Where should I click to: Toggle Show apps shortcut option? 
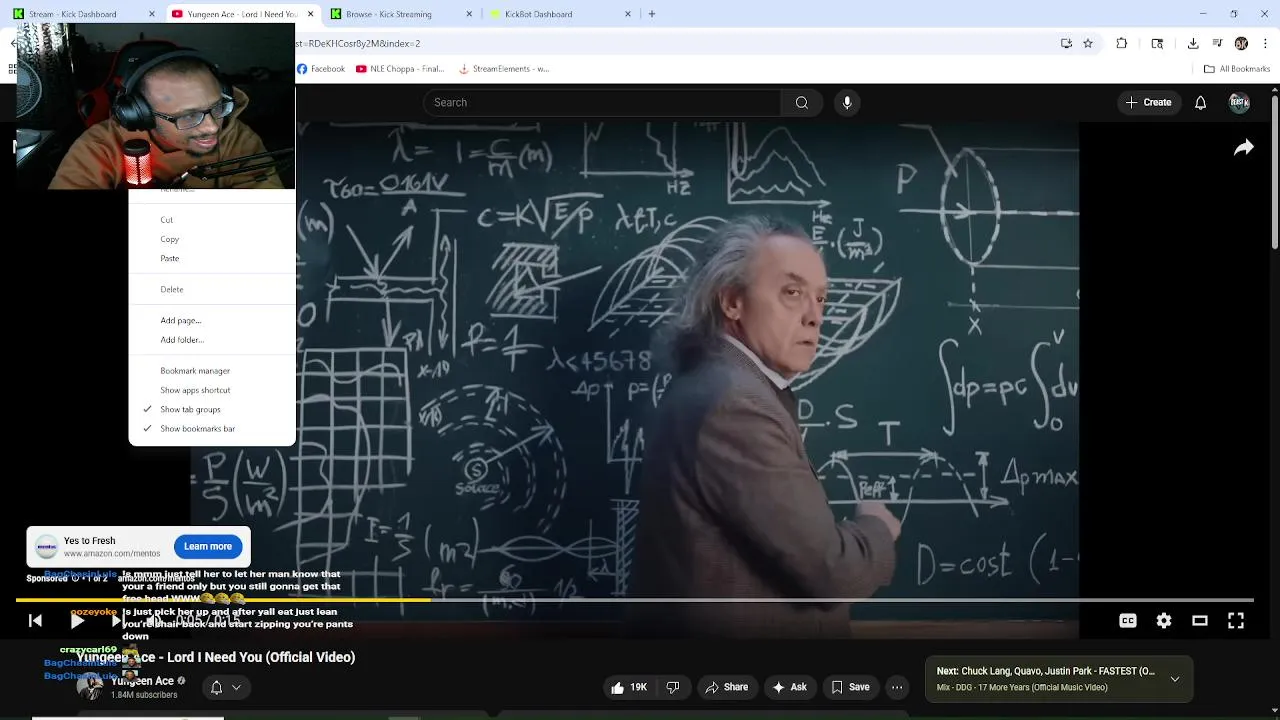pos(212,390)
